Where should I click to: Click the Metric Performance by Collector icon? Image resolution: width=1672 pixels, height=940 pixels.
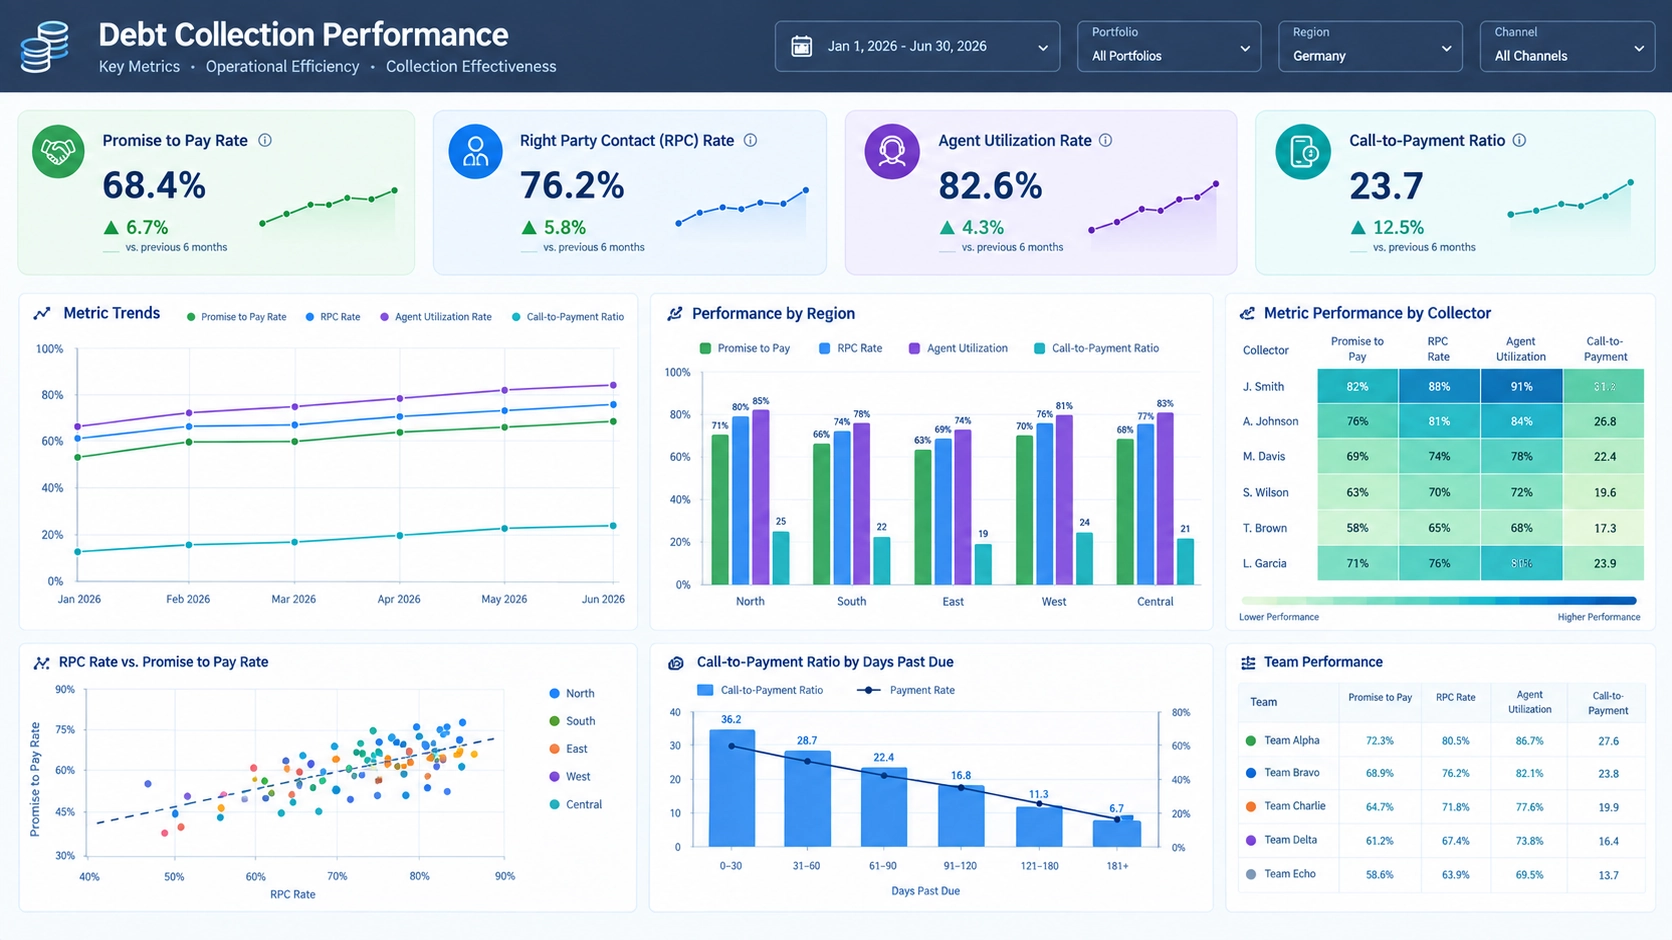1247,313
